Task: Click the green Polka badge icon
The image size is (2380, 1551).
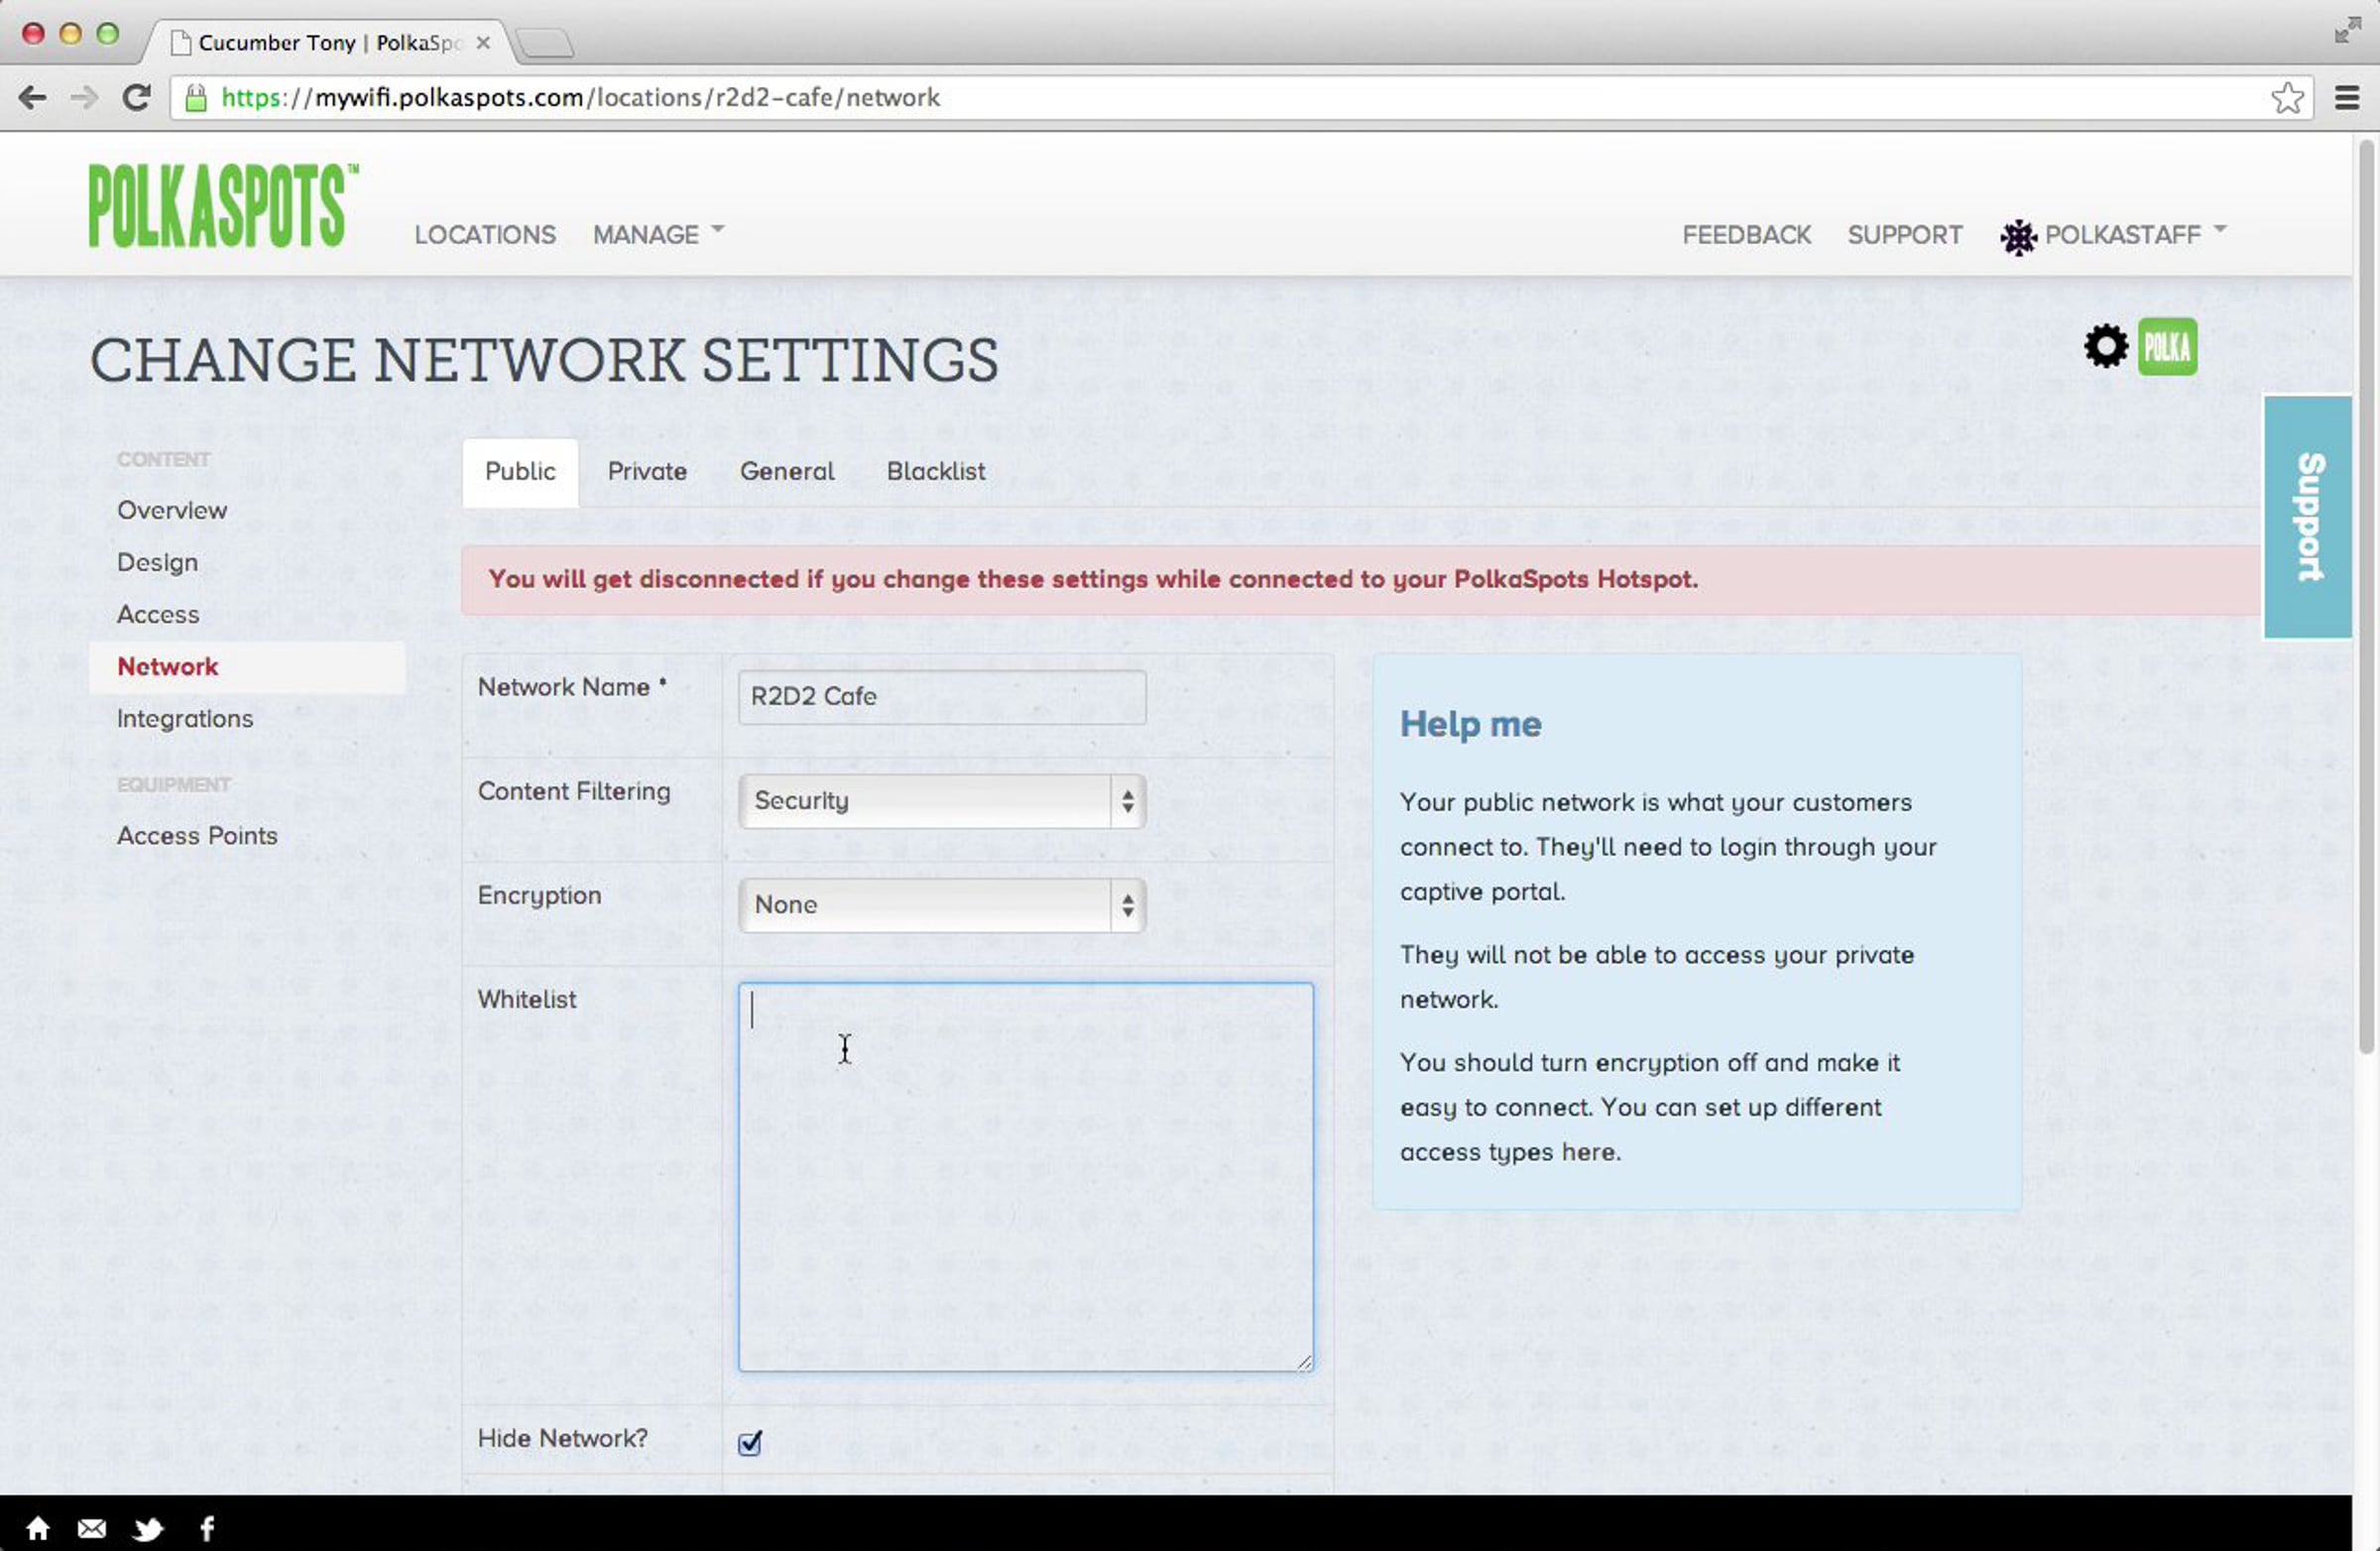Action: pos(2166,347)
